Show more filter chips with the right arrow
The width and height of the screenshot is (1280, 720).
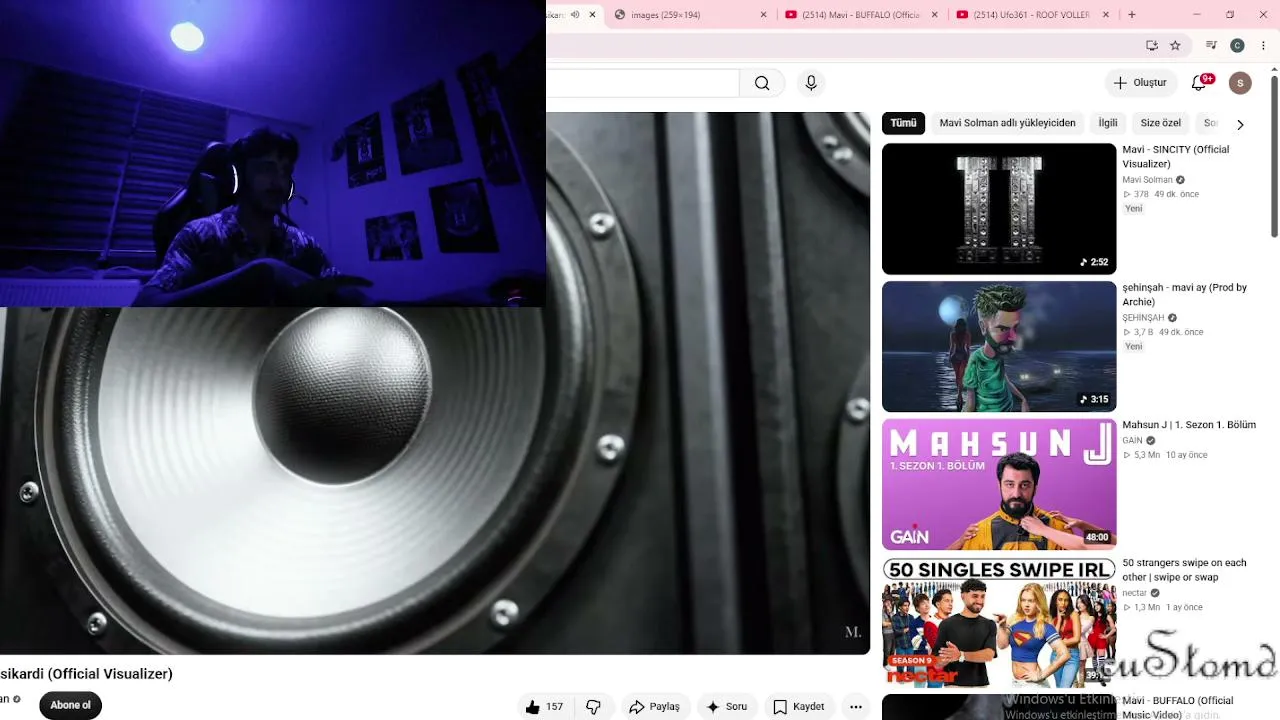(1240, 124)
